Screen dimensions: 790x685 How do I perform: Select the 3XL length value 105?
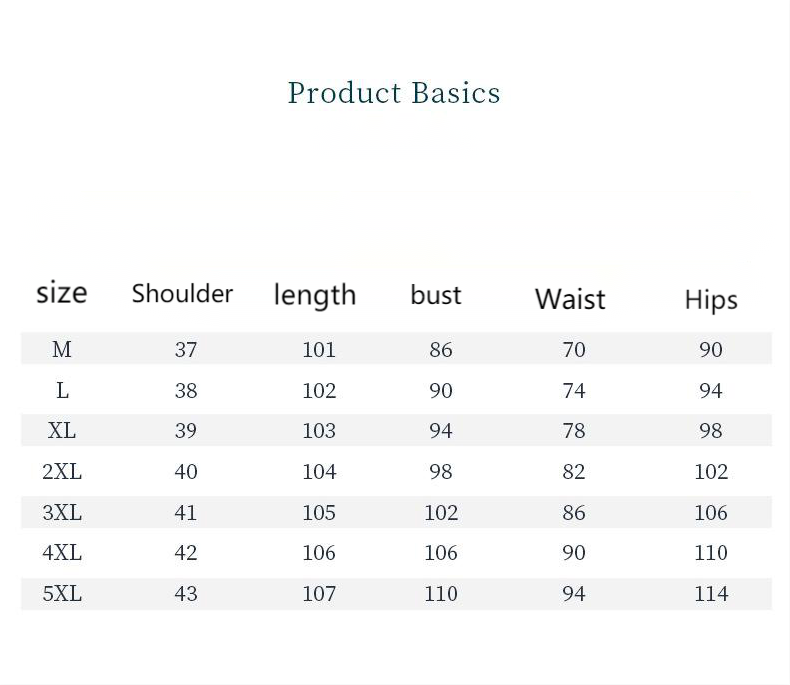click(x=319, y=513)
